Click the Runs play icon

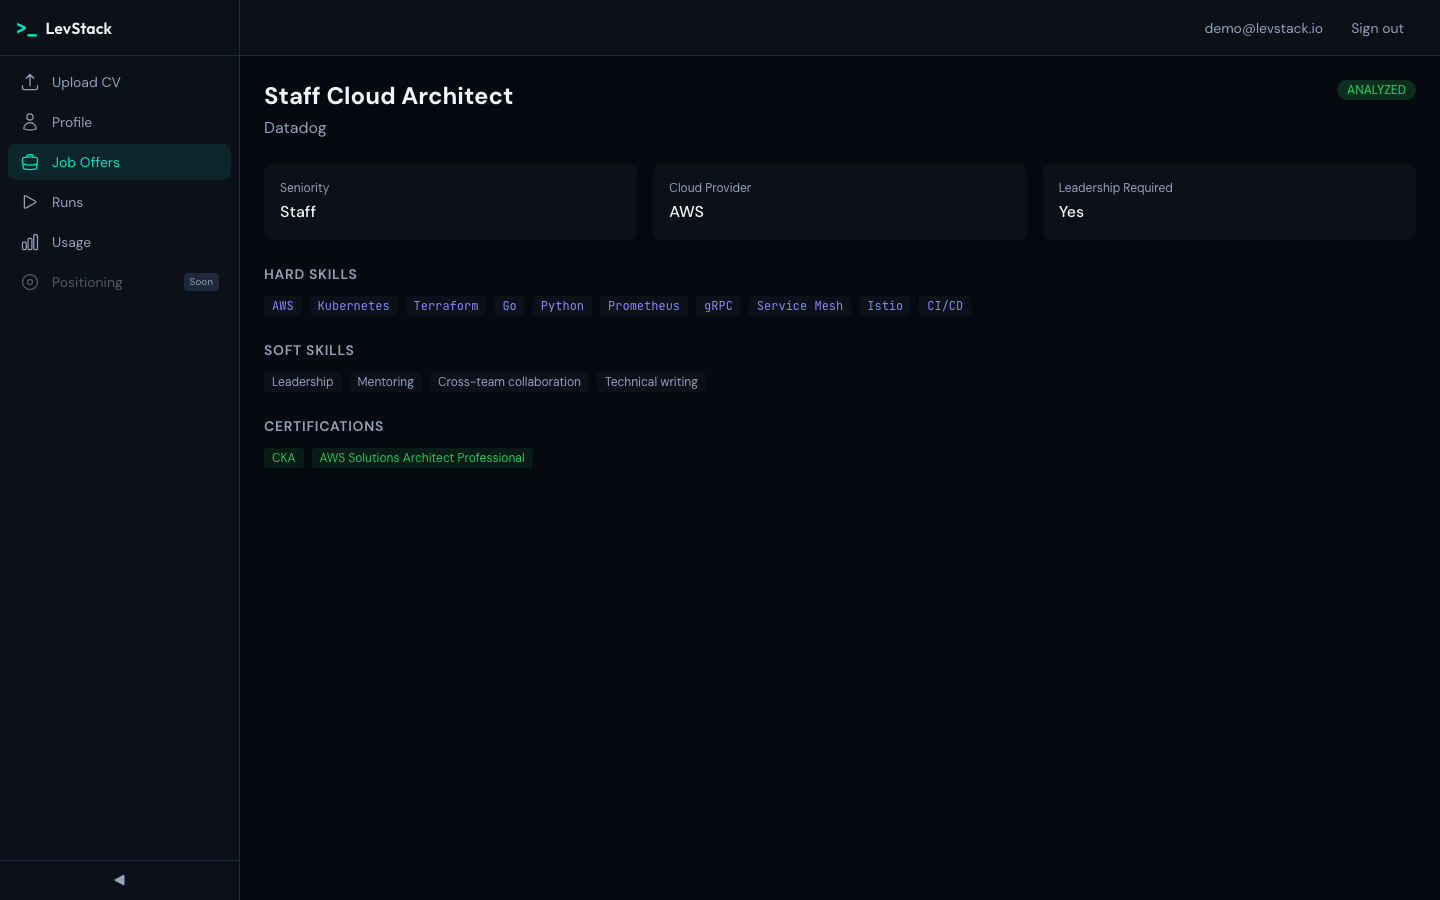(30, 202)
